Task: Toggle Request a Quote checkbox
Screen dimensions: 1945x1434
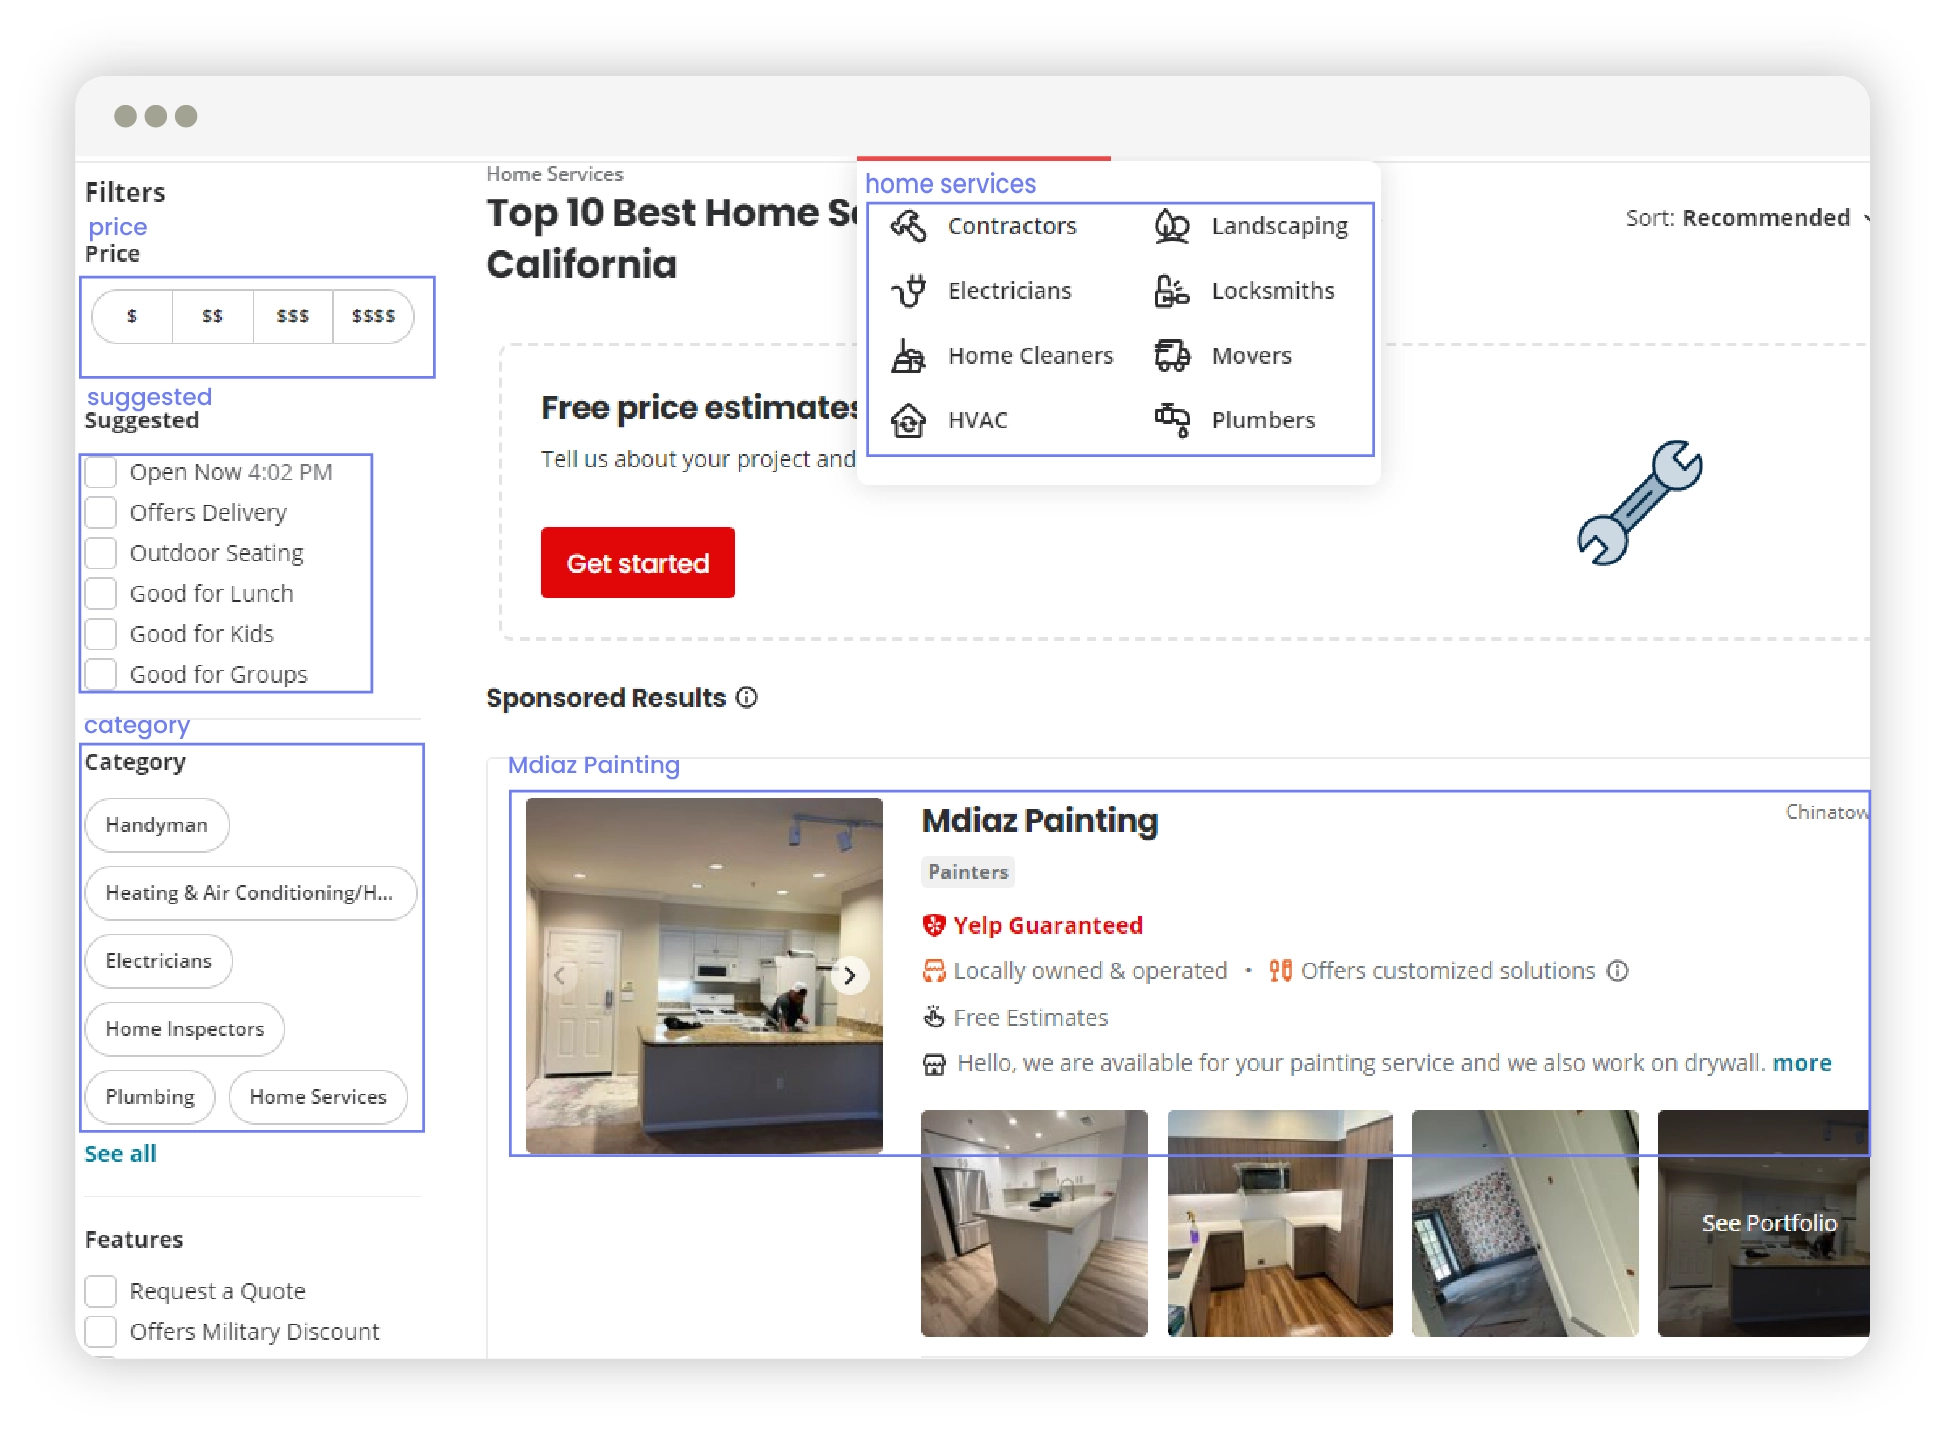Action: [x=101, y=1291]
